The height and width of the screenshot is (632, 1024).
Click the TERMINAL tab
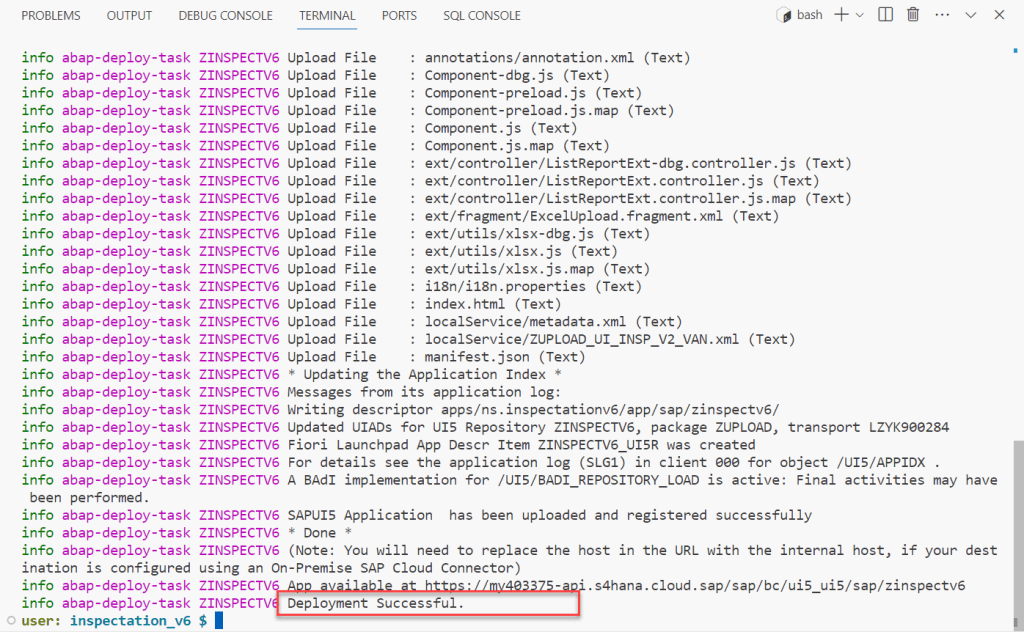click(327, 16)
